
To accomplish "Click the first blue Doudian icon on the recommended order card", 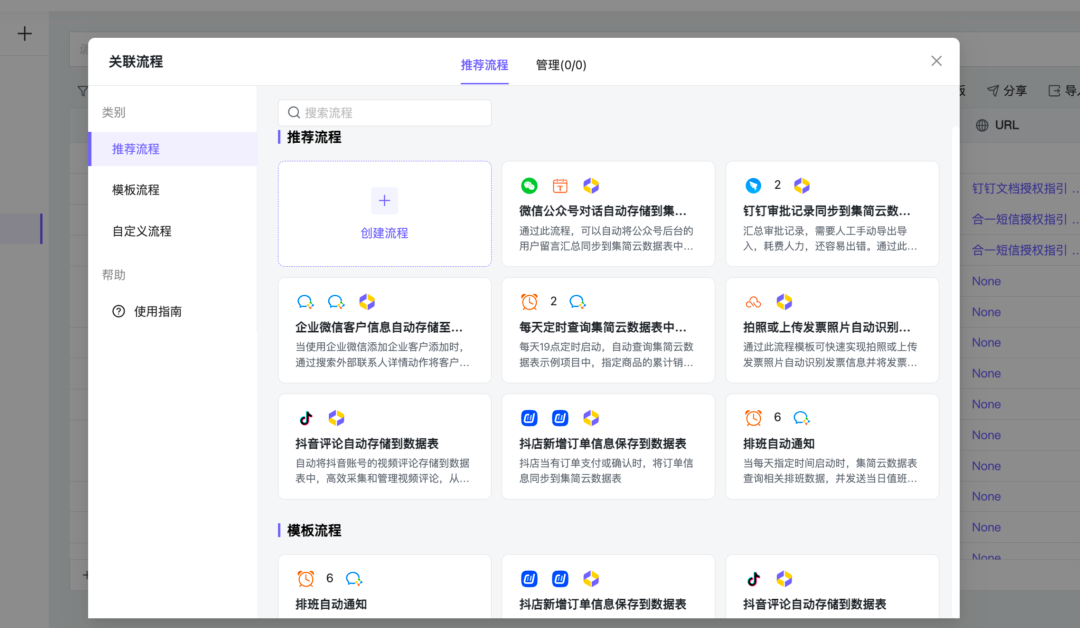I will (529, 418).
